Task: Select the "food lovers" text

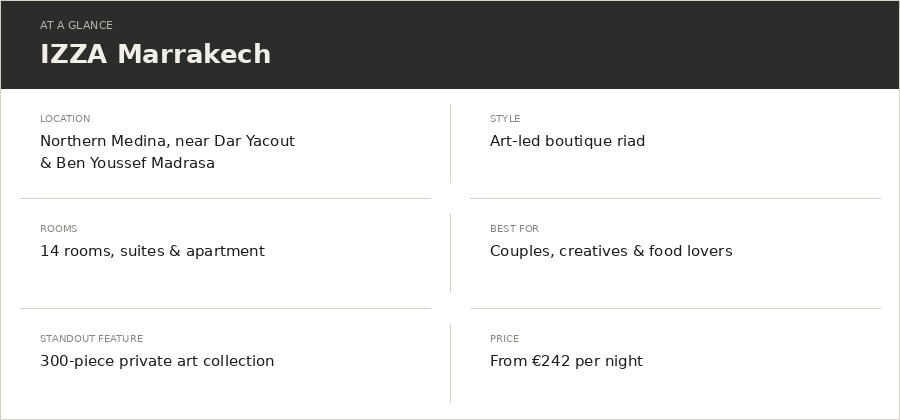Action: click(x=690, y=251)
